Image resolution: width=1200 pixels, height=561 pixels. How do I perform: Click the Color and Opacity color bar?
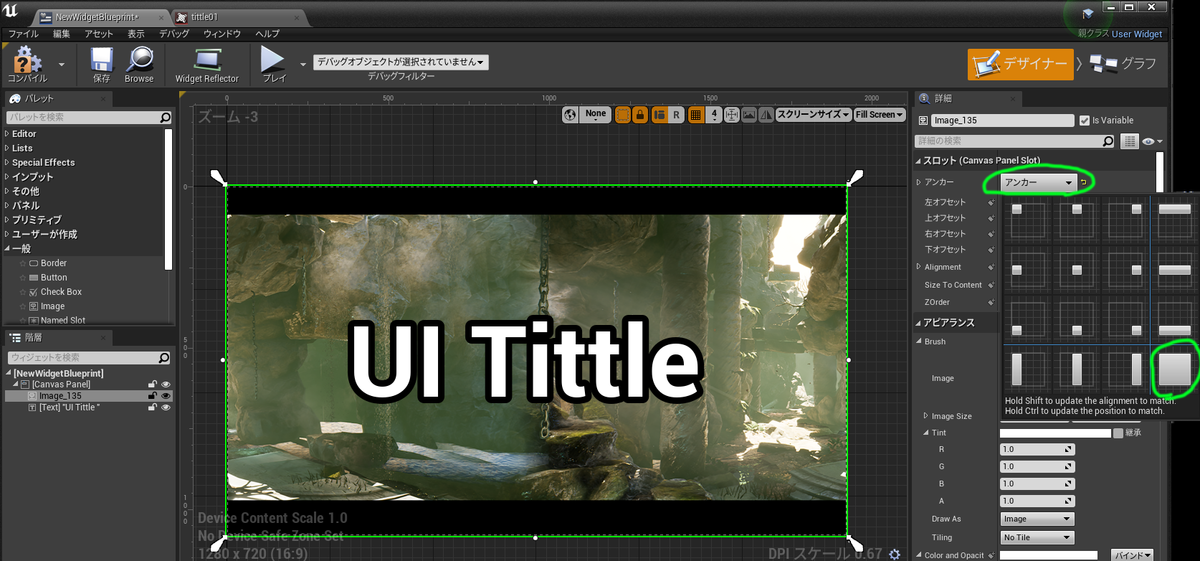pos(1049,555)
